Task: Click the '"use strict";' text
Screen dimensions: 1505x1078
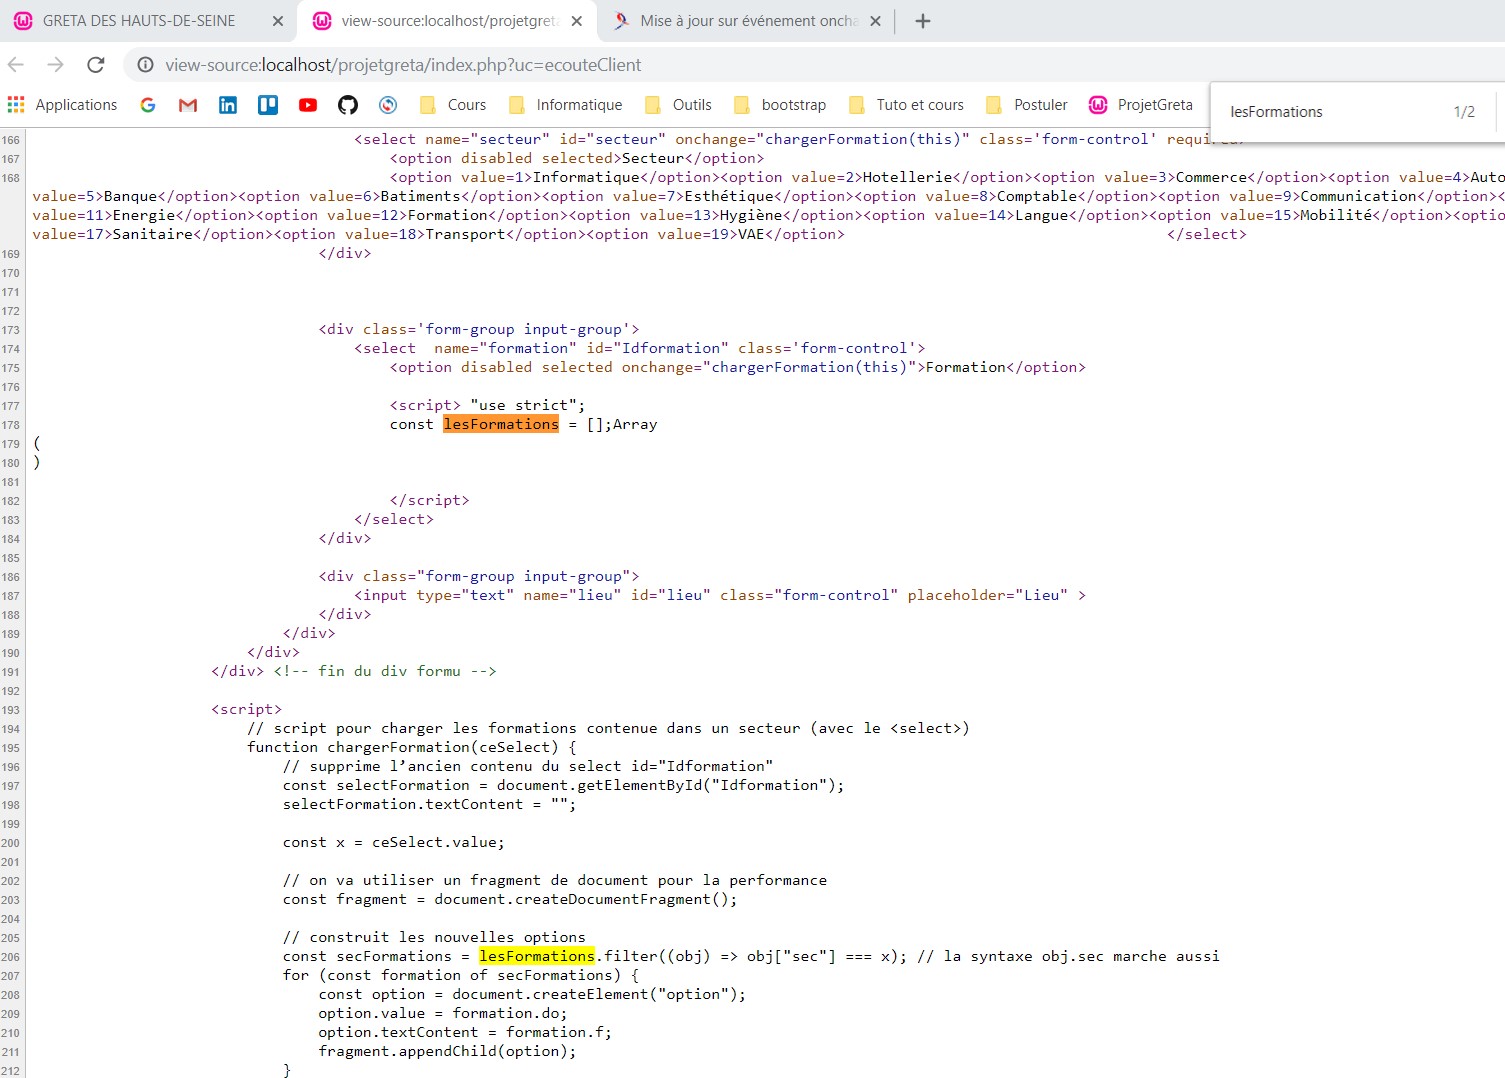Action: click(528, 405)
